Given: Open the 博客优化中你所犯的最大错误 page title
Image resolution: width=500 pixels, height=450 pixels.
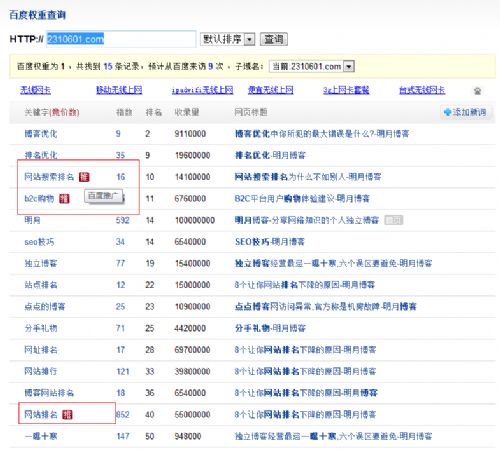Looking at the screenshot, I should (x=322, y=134).
